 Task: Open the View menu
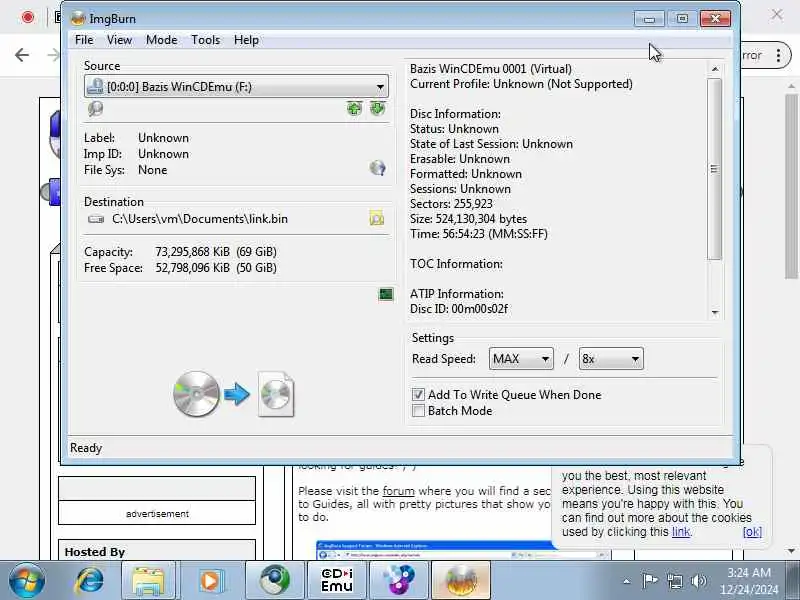[119, 40]
